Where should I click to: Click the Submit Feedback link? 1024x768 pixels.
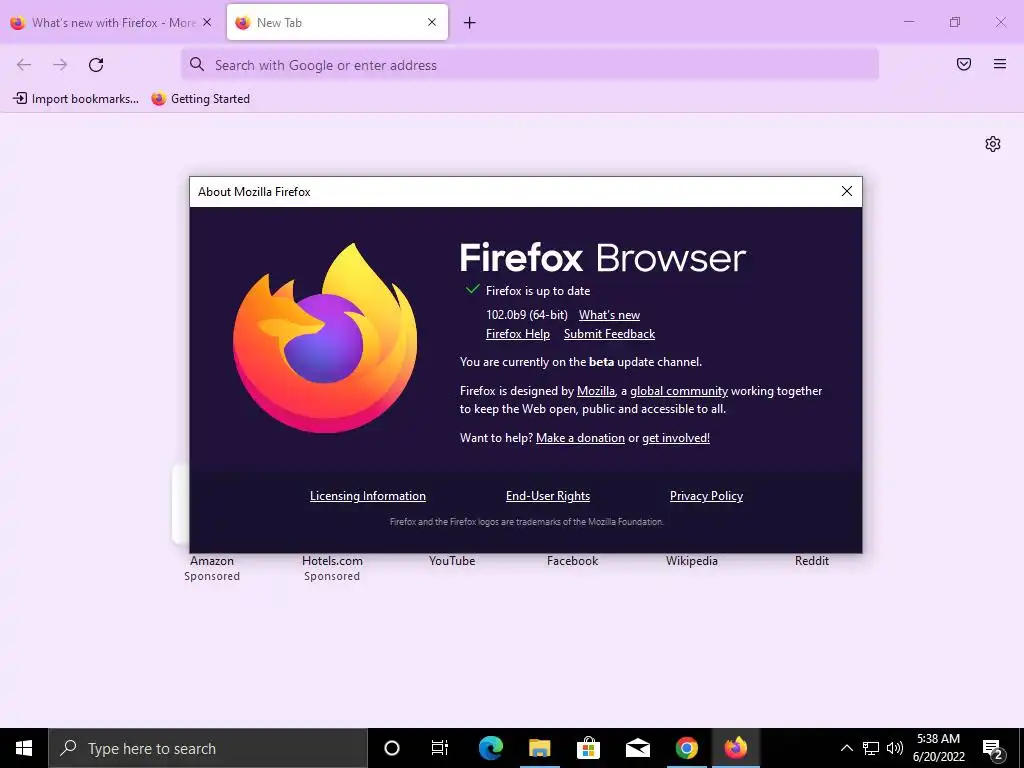(x=609, y=334)
